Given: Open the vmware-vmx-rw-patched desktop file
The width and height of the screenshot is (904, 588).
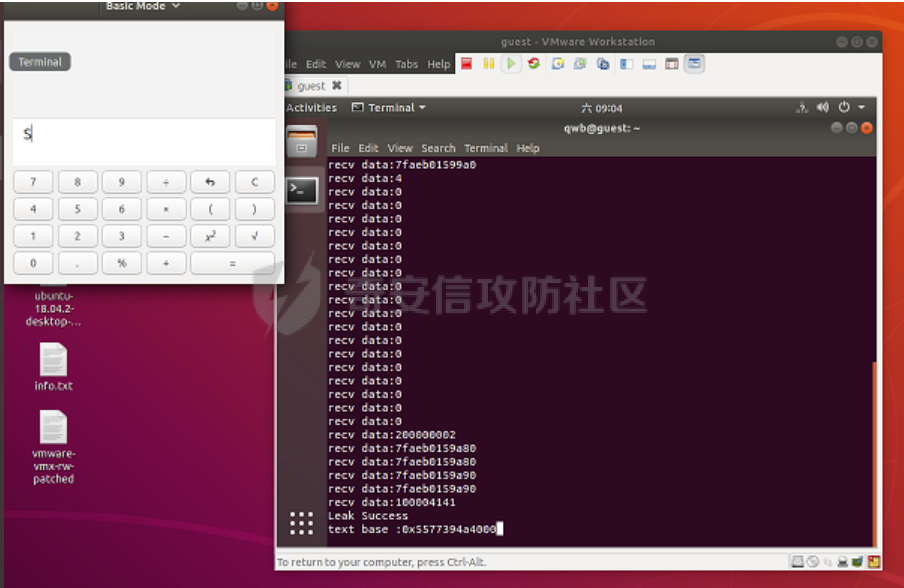Looking at the screenshot, I should click(53, 447).
